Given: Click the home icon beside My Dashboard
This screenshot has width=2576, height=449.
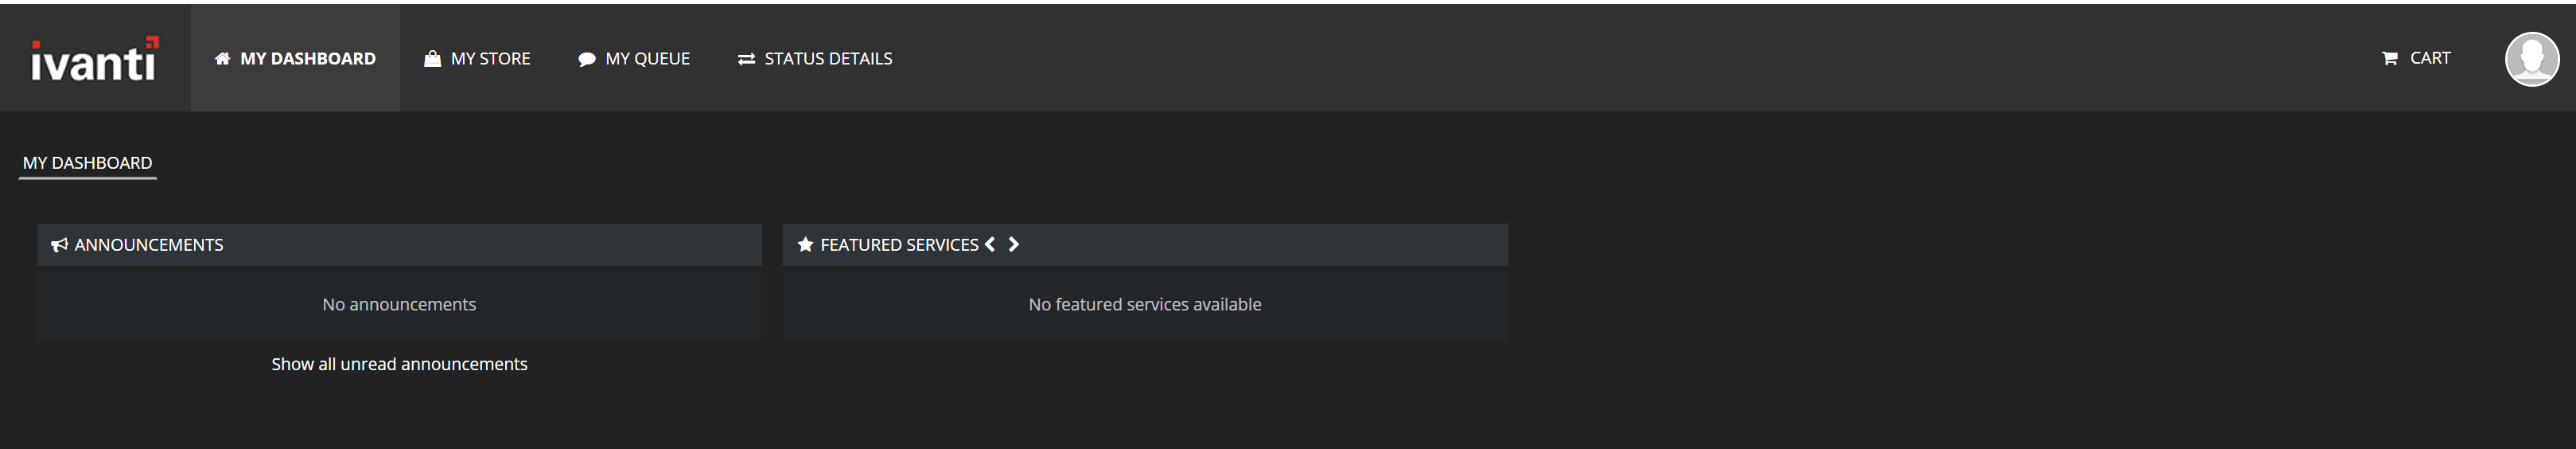Looking at the screenshot, I should click(x=222, y=59).
